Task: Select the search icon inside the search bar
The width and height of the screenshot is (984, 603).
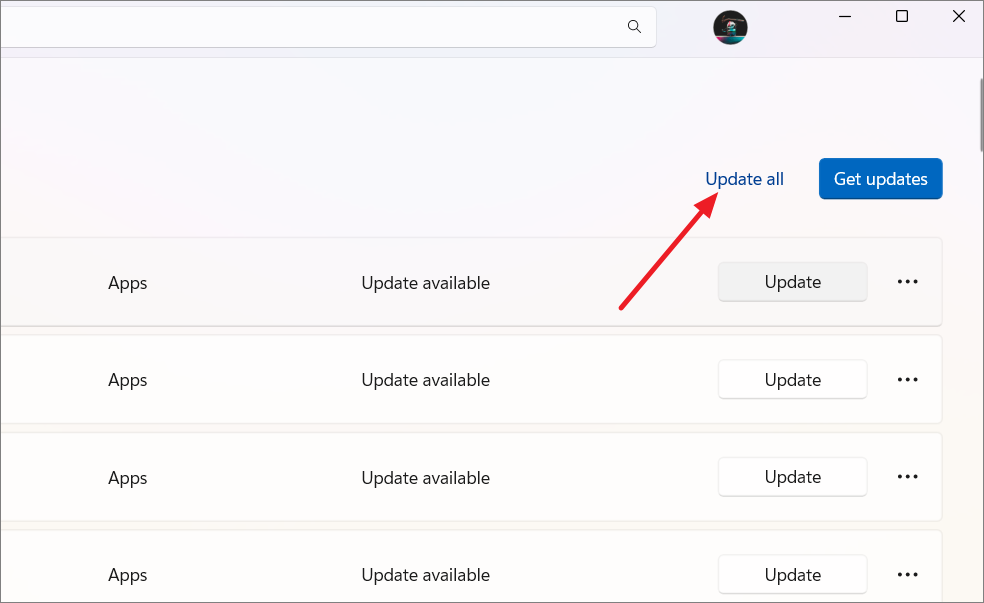Action: tap(634, 27)
